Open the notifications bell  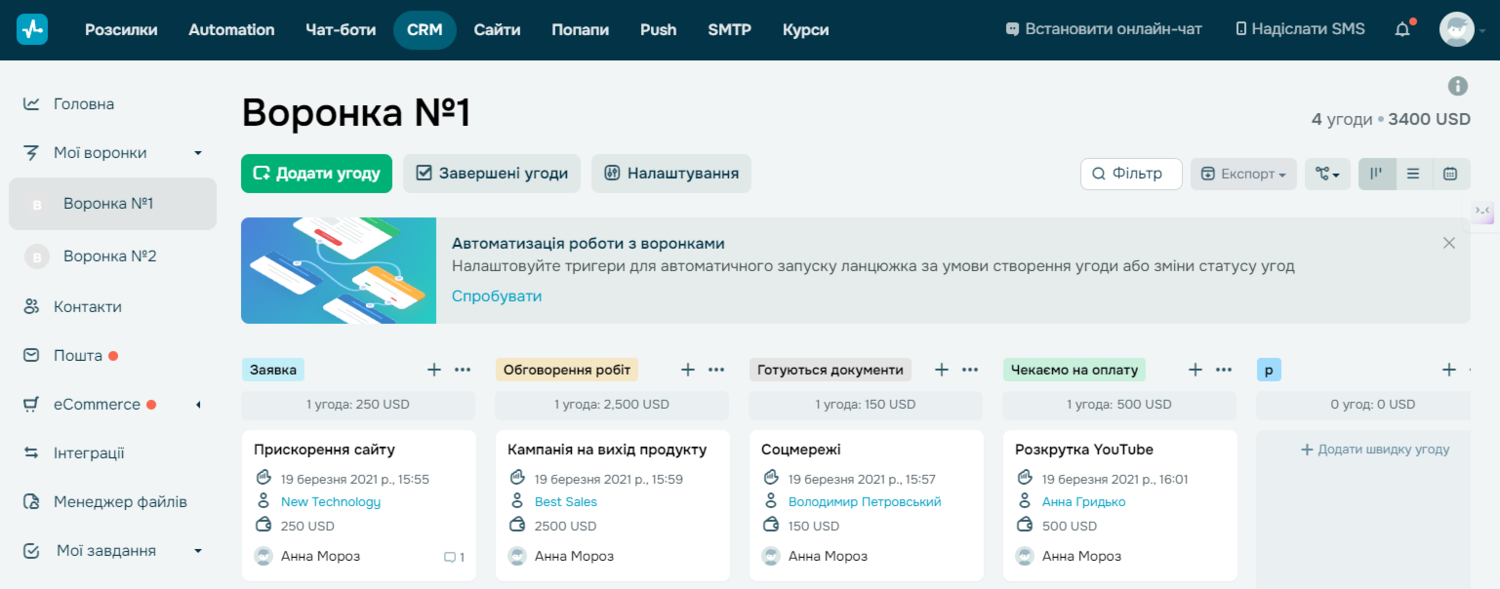pos(1402,28)
